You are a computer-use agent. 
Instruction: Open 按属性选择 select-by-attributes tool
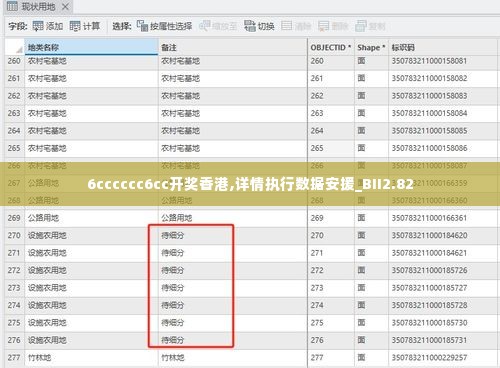164,26
